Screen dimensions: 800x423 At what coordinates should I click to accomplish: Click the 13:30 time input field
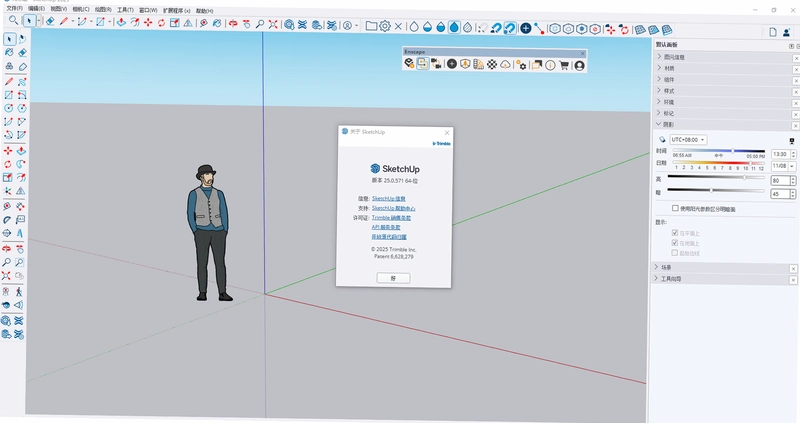point(780,154)
